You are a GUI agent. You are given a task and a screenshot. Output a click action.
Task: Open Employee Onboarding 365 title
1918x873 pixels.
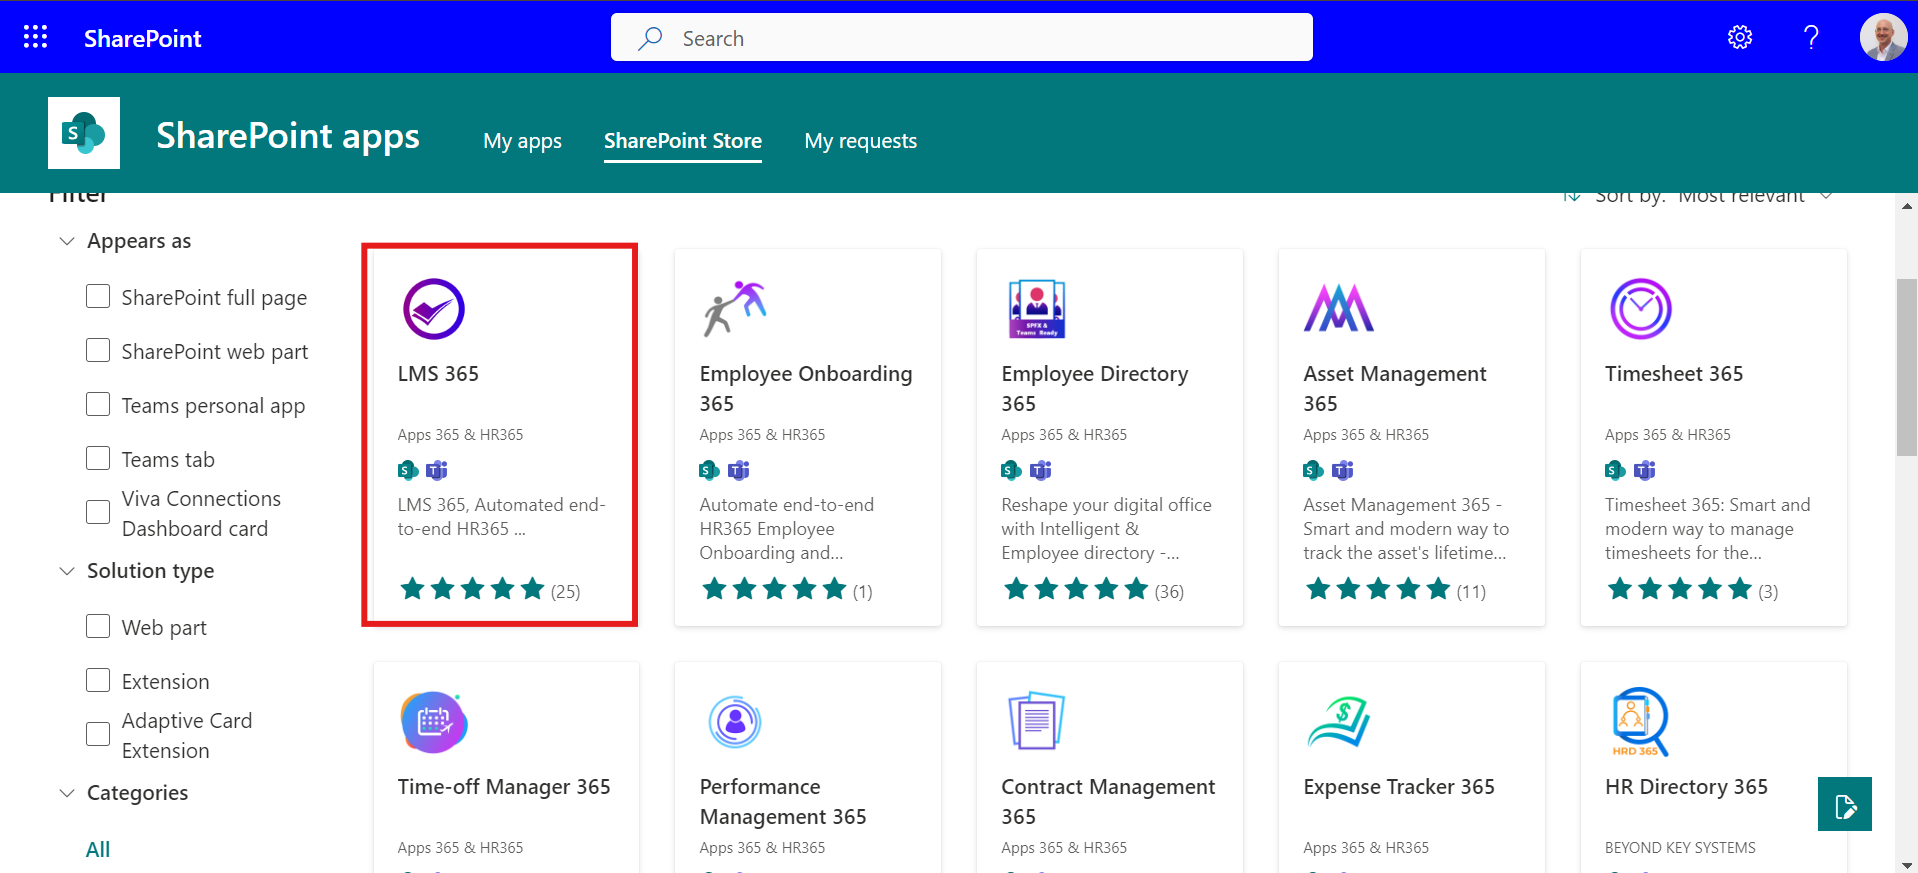pos(806,388)
